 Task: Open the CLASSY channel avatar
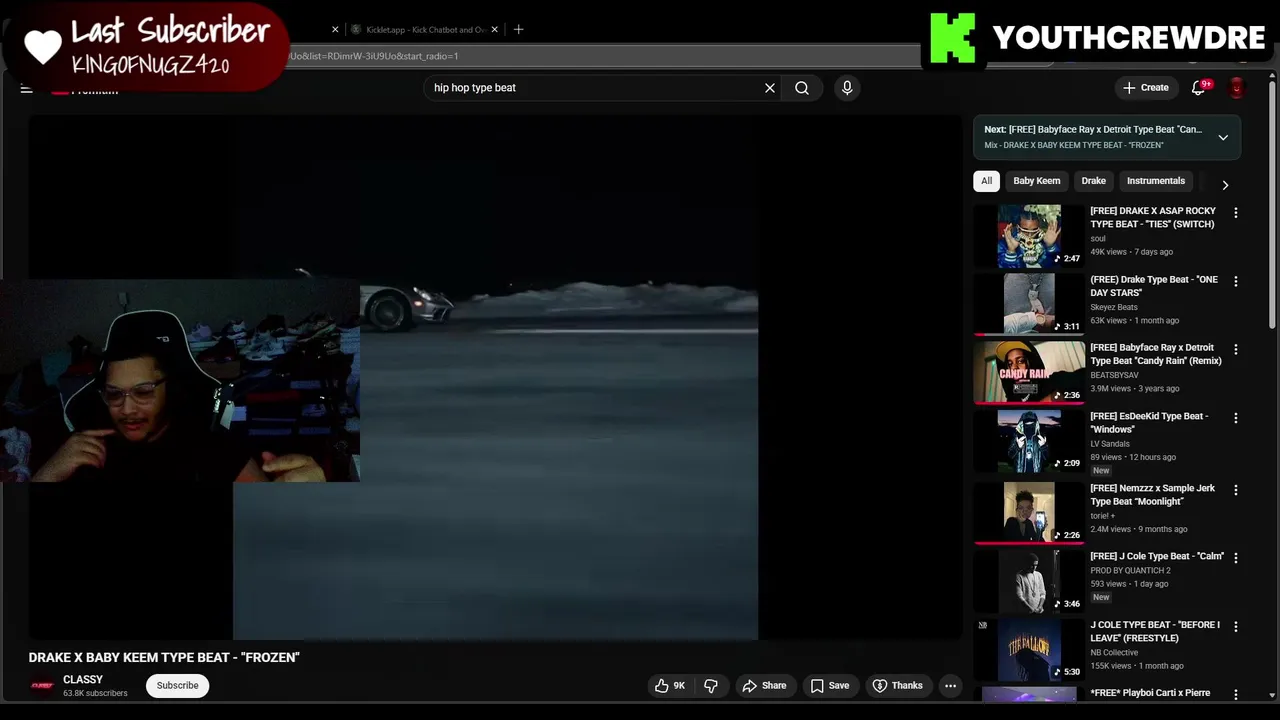point(42,685)
